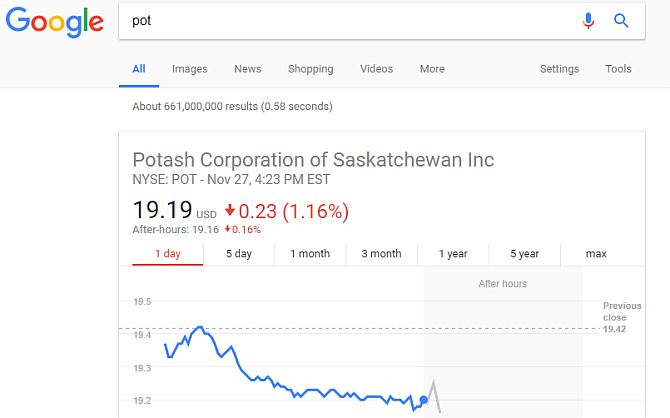This screenshot has height=418, width=670.
Task: Switch the chart to 1 month
Action: point(310,254)
